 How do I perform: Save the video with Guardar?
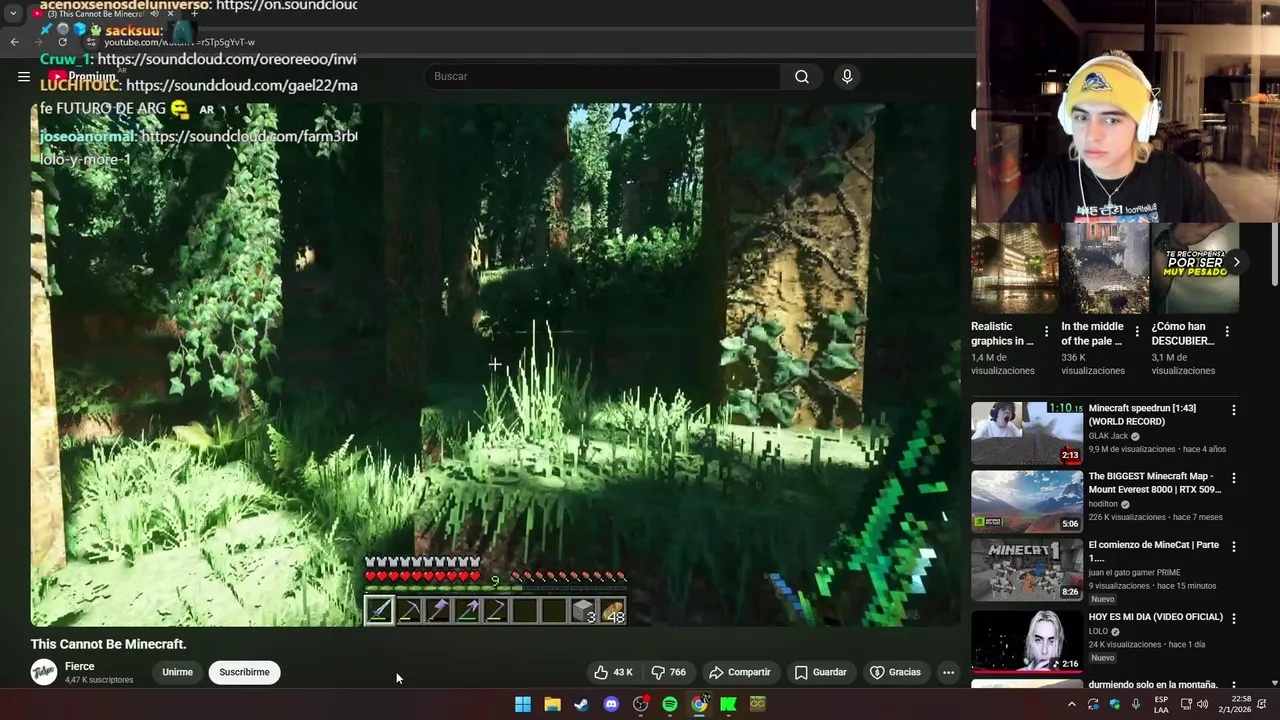(820, 672)
